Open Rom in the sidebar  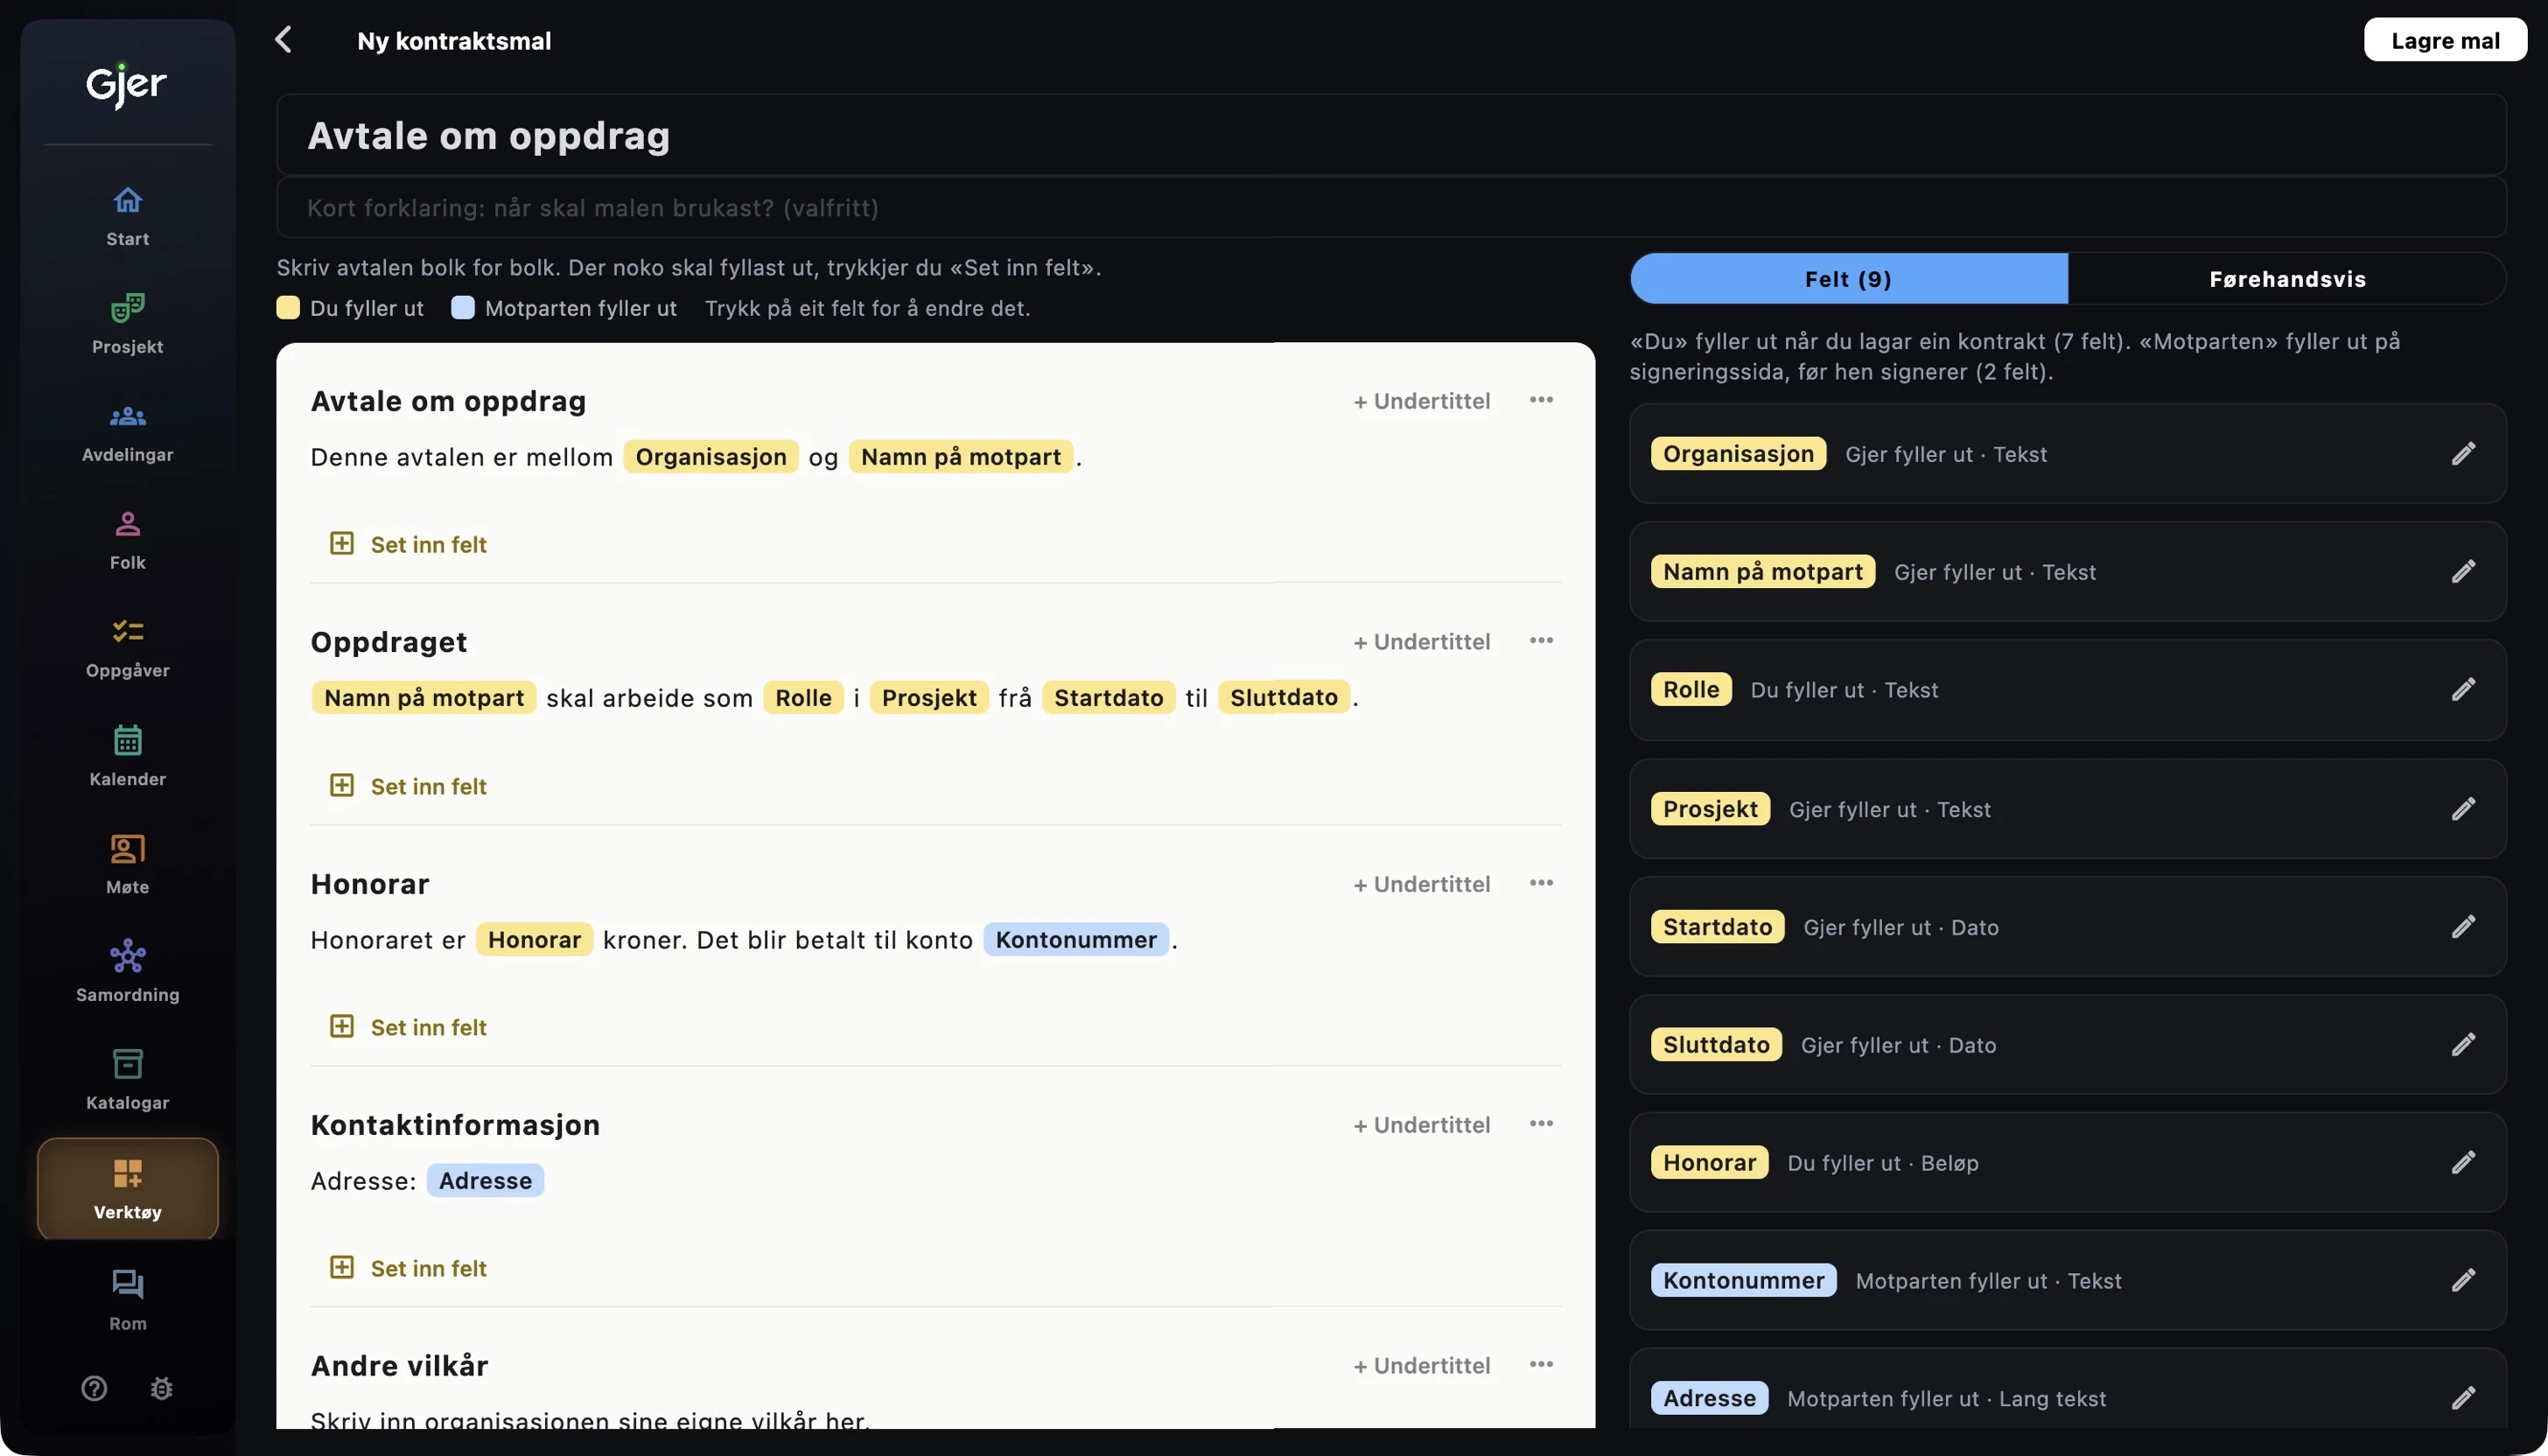coord(127,1300)
